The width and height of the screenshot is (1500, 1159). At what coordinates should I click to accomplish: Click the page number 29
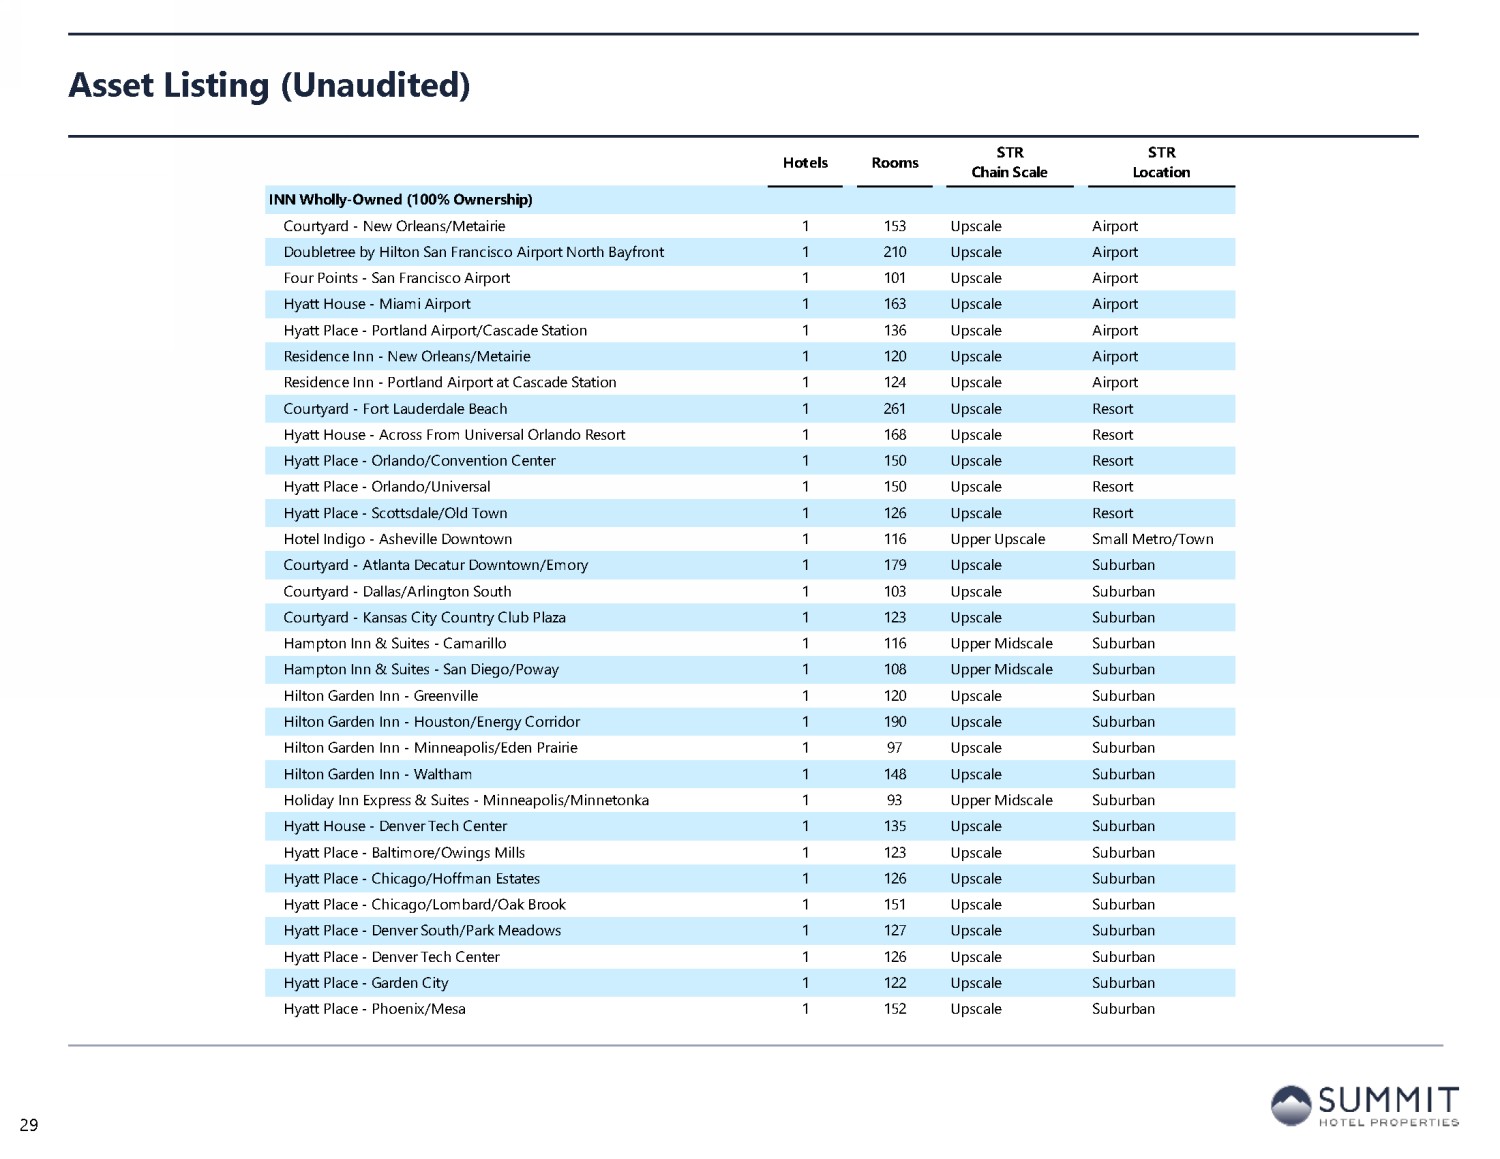click(29, 1125)
